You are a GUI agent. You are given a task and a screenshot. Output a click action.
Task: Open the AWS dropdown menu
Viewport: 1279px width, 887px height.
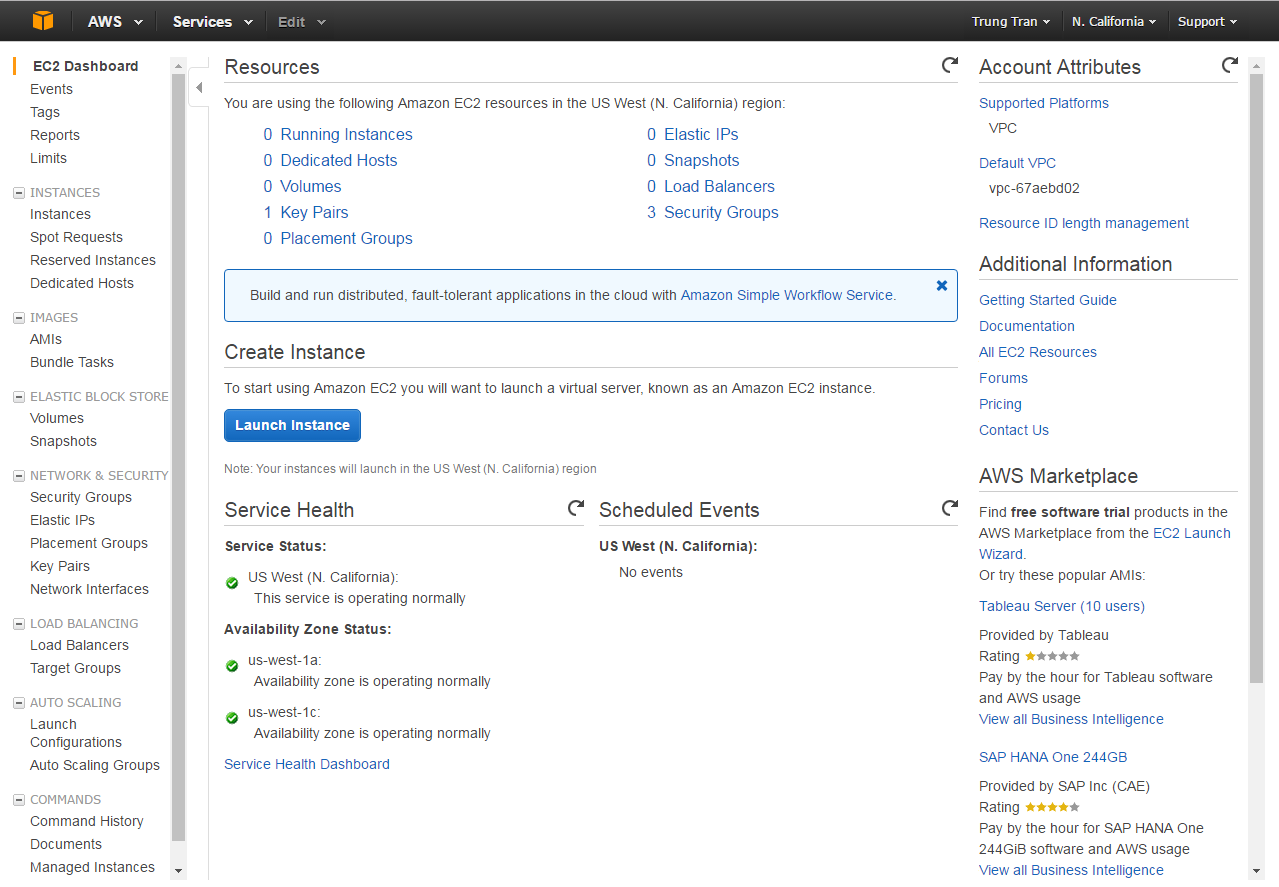[x=114, y=21]
